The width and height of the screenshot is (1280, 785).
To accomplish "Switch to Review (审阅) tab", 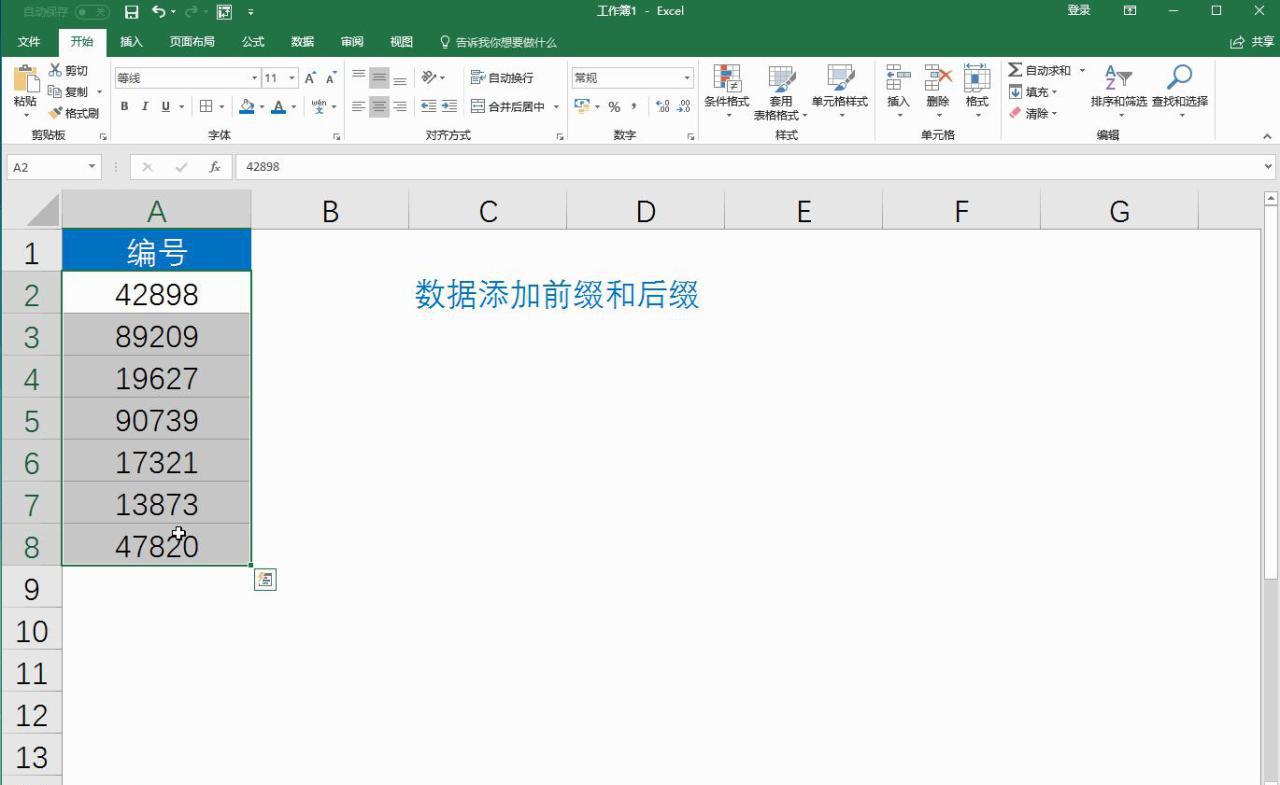I will [352, 42].
